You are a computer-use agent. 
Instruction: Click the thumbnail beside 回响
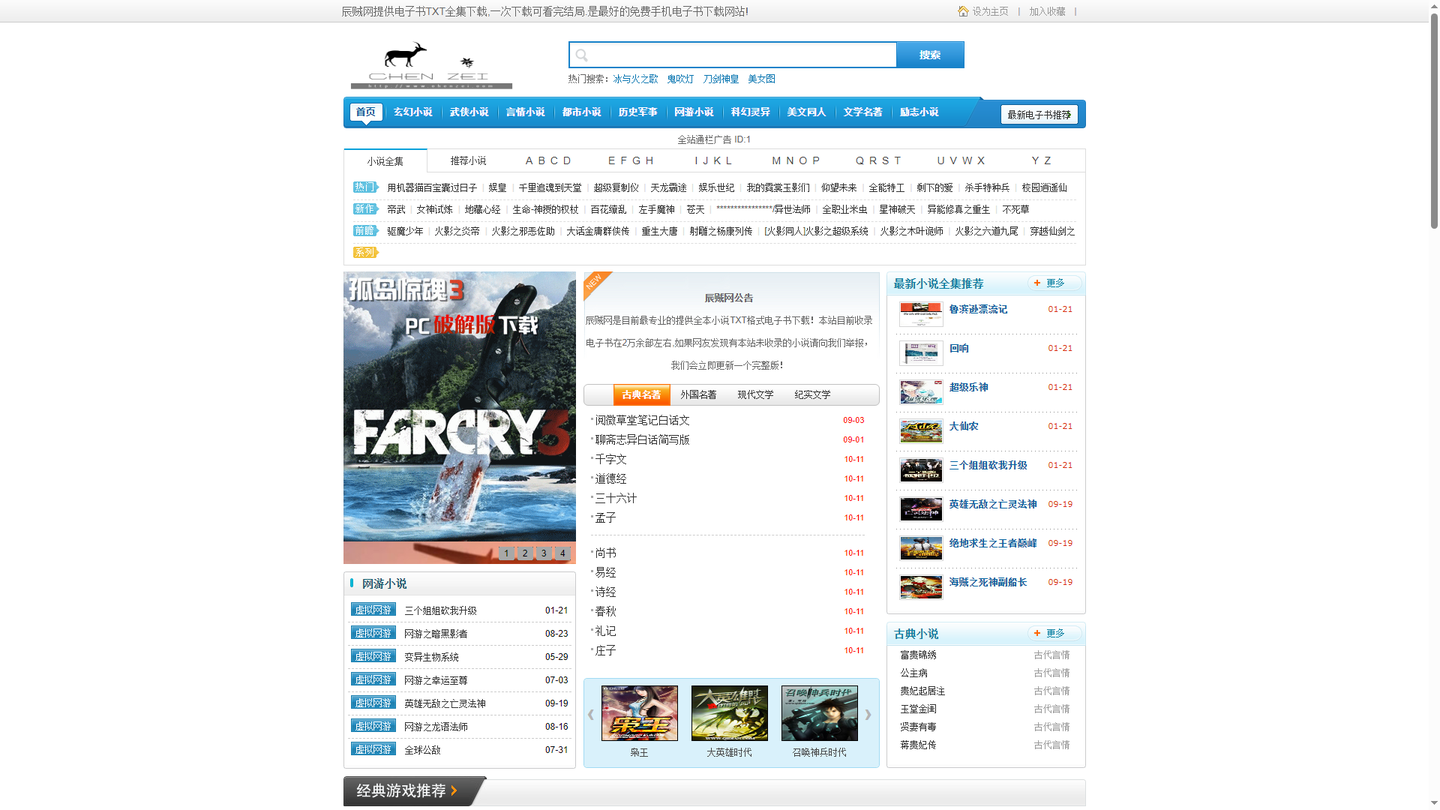tap(921, 353)
